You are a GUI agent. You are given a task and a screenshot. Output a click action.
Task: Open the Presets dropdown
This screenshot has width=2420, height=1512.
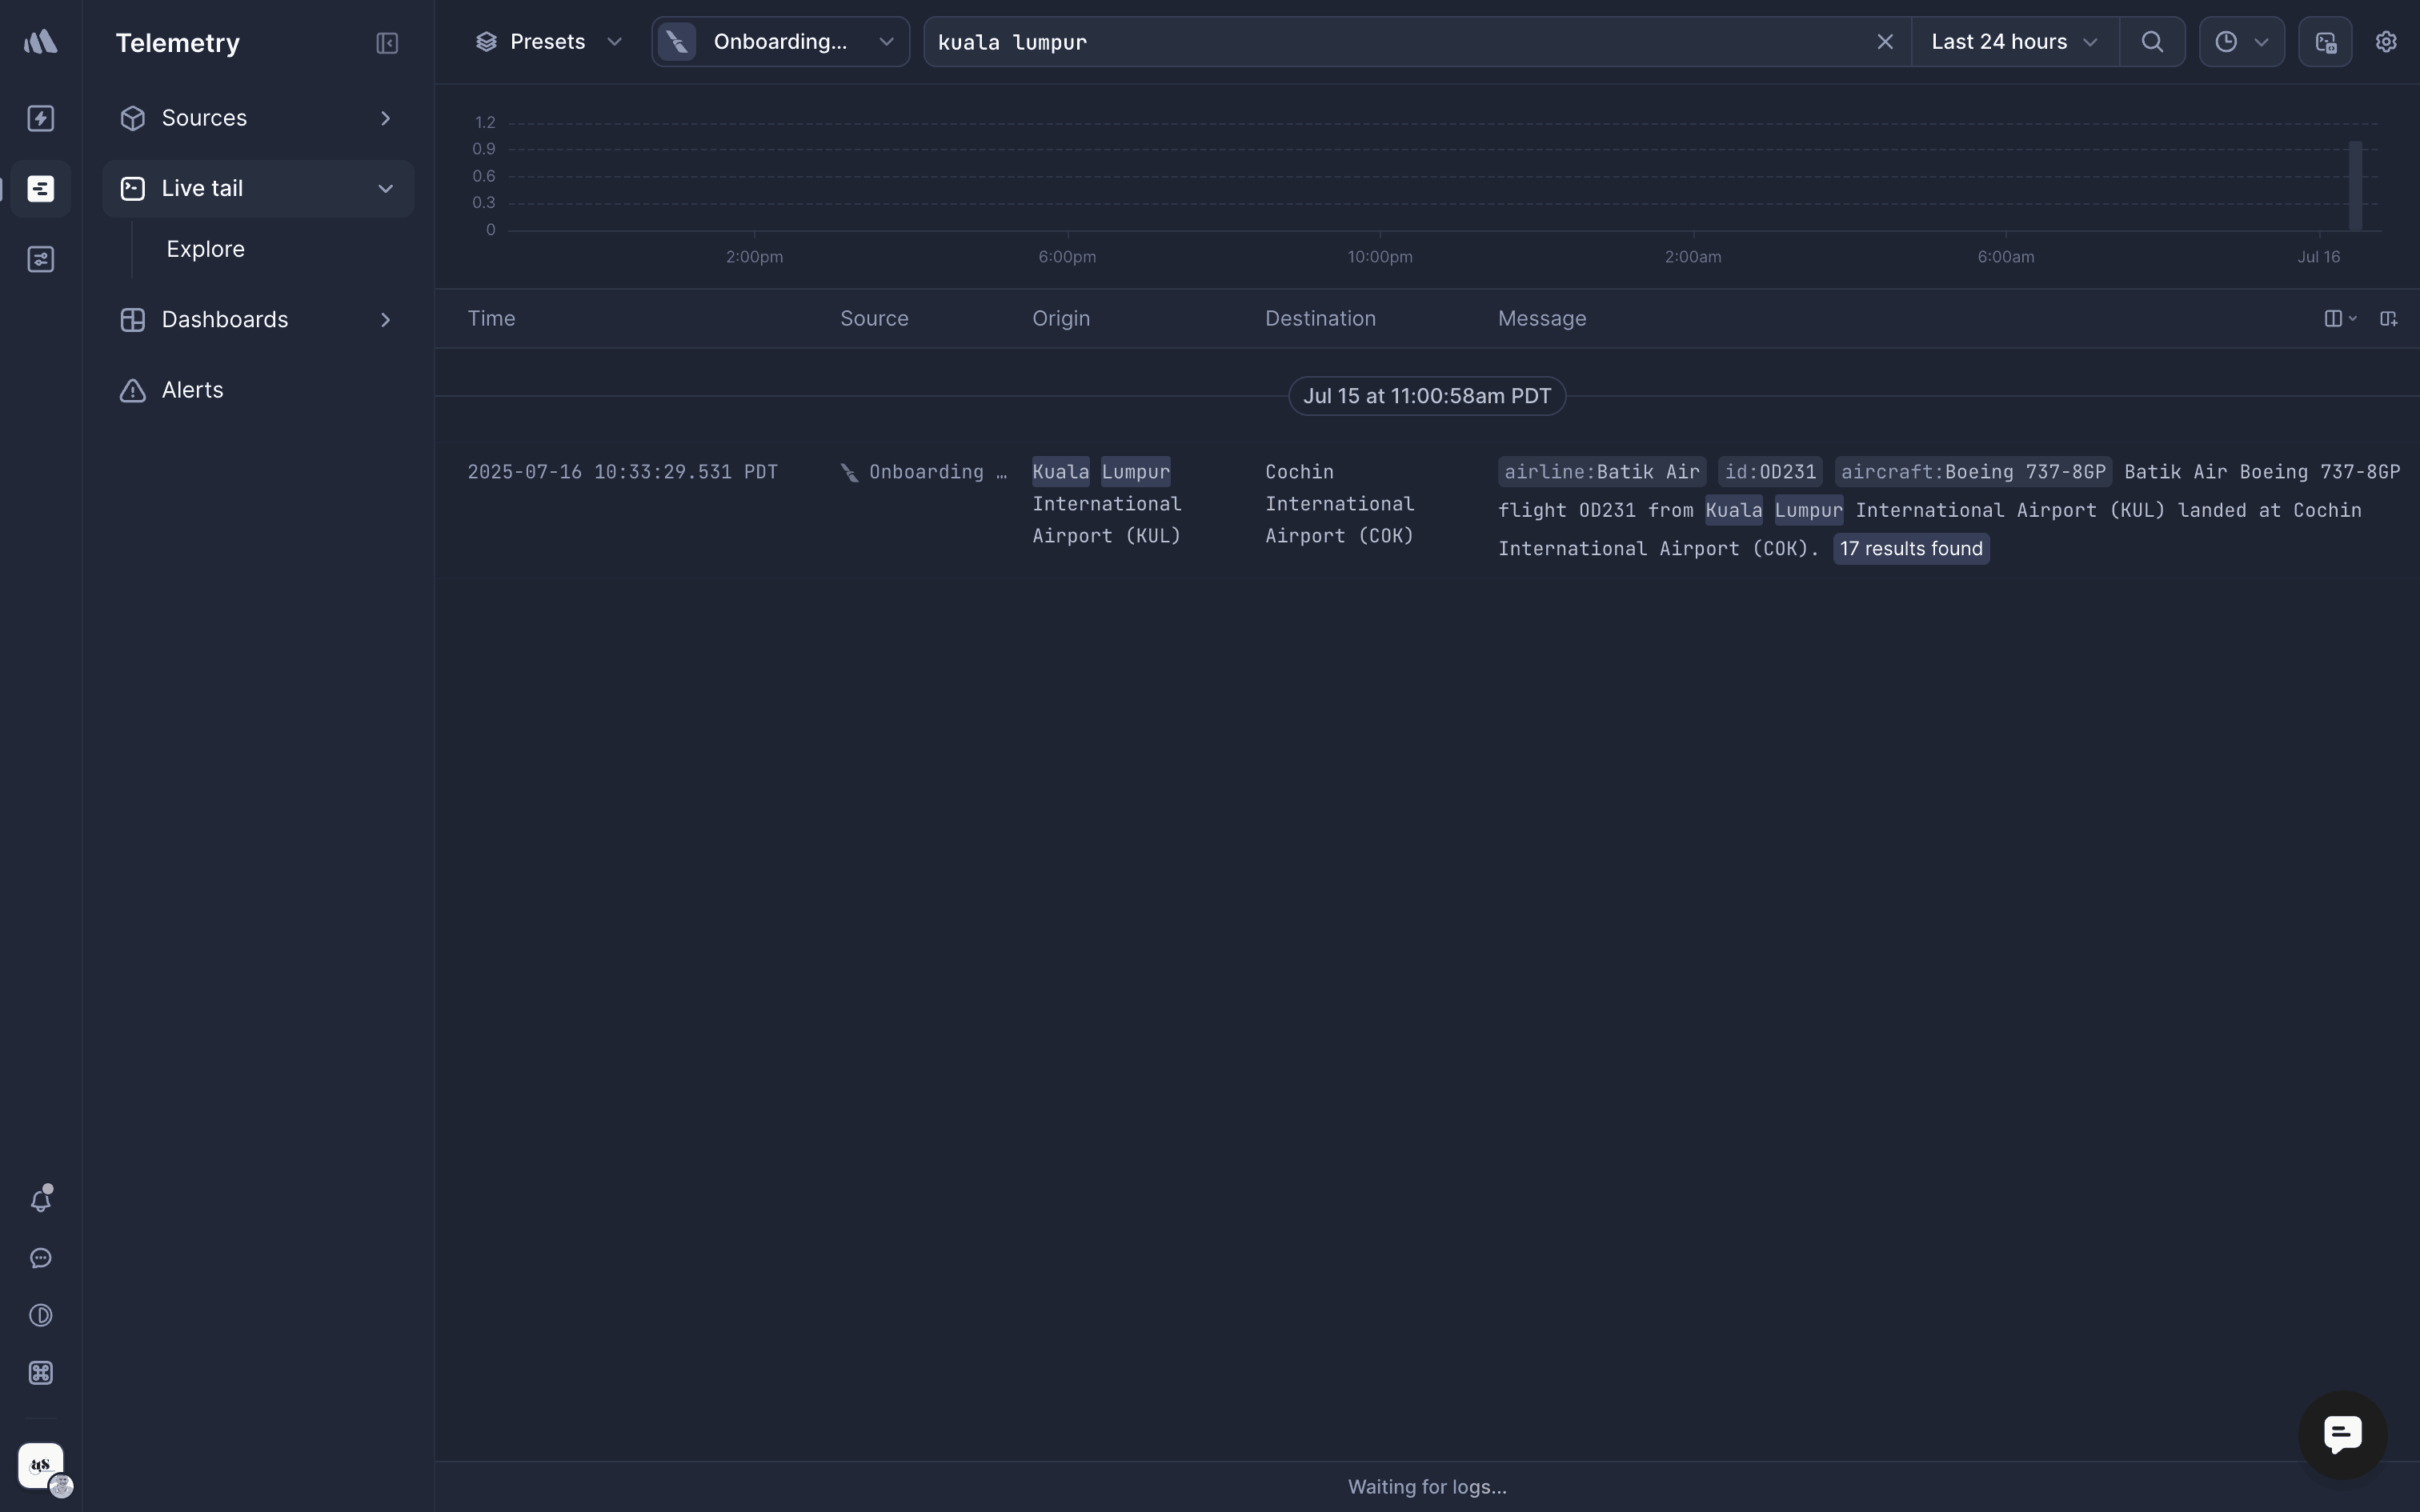tap(548, 42)
